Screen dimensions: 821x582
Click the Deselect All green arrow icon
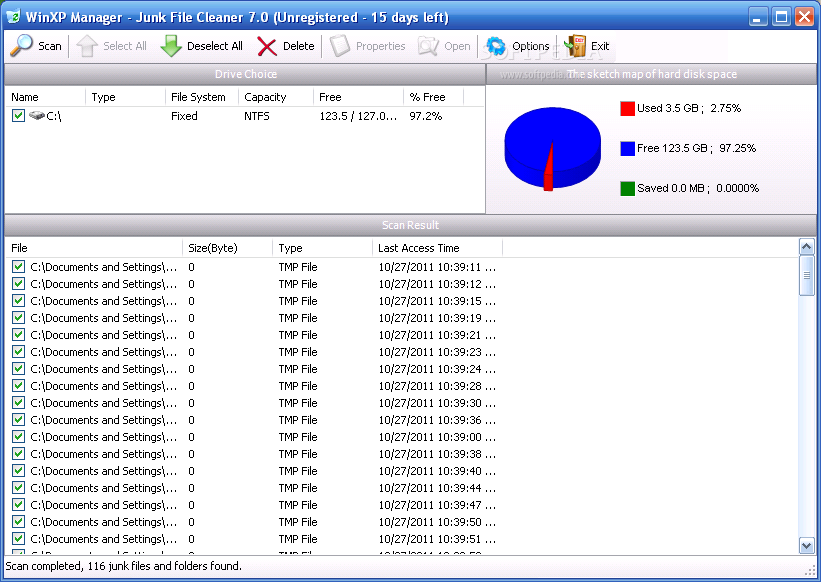pyautogui.click(x=171, y=46)
